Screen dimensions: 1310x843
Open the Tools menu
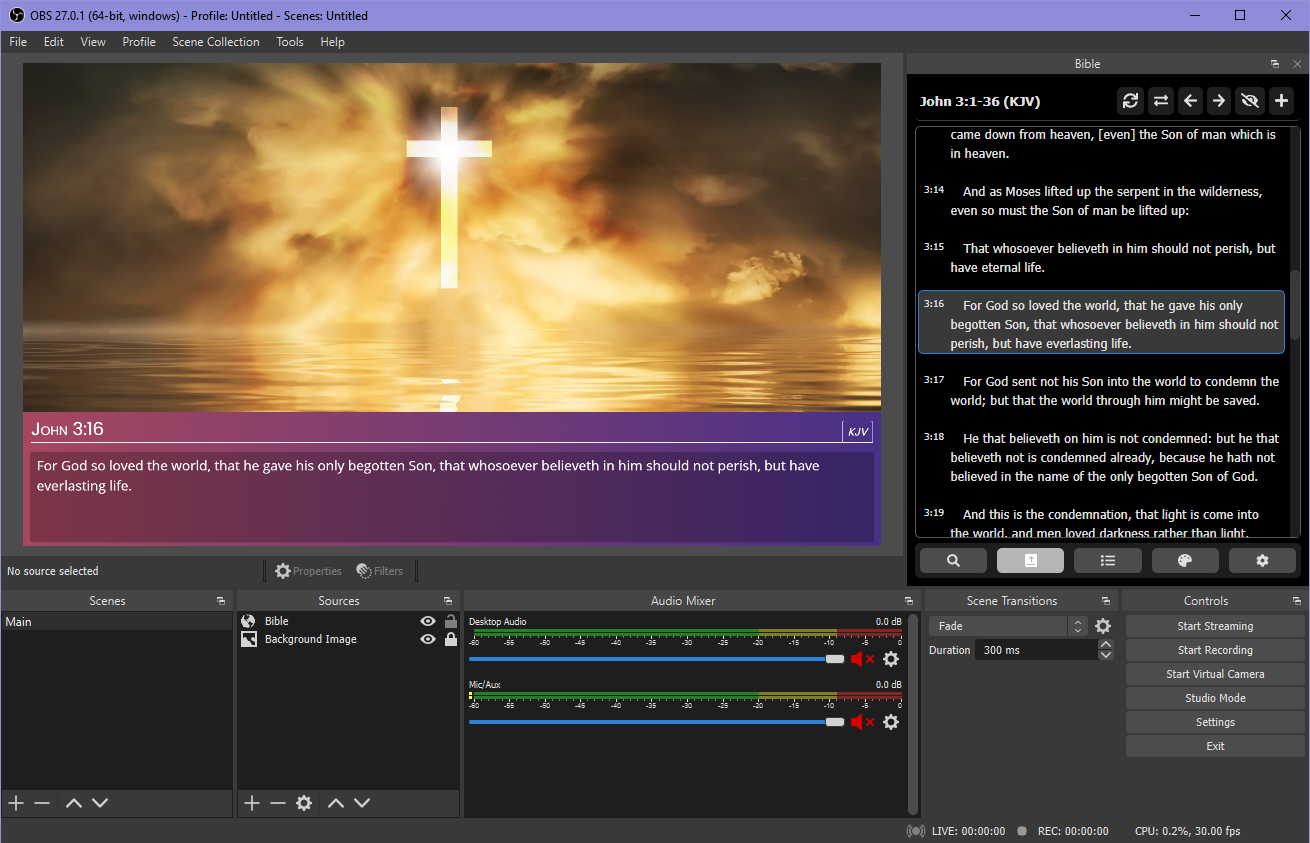(289, 42)
